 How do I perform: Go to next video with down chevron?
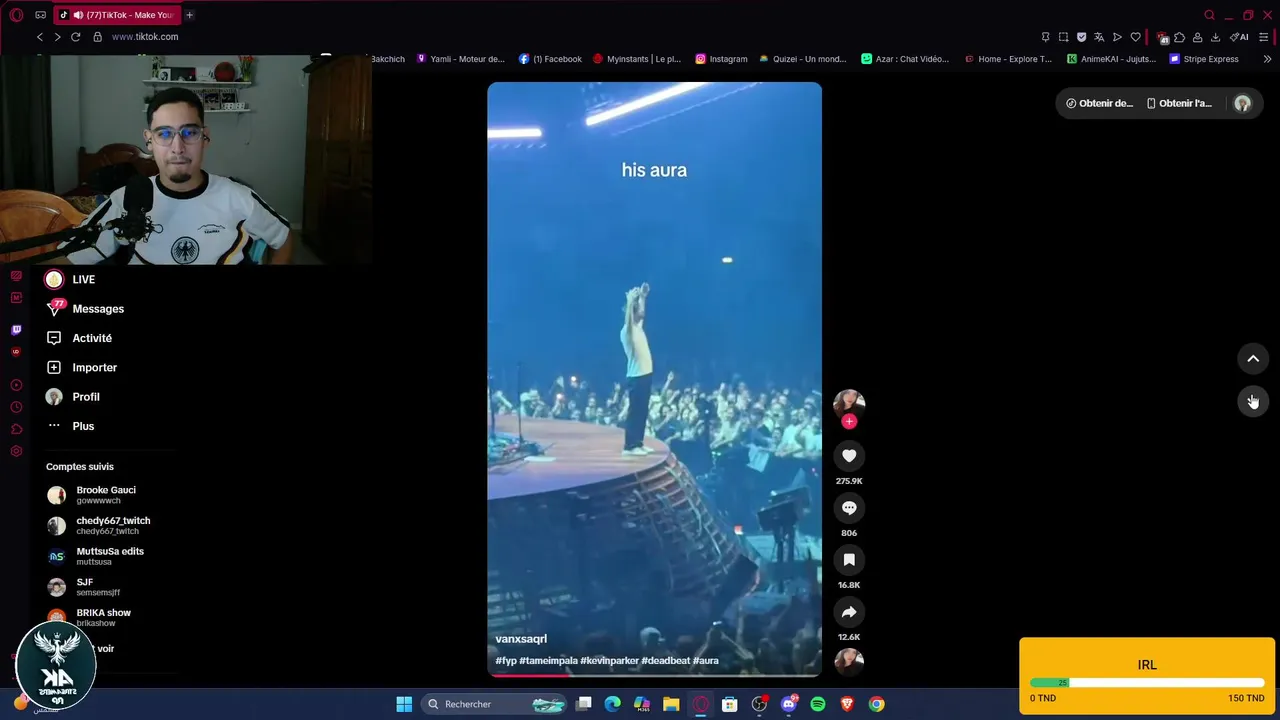point(1253,401)
